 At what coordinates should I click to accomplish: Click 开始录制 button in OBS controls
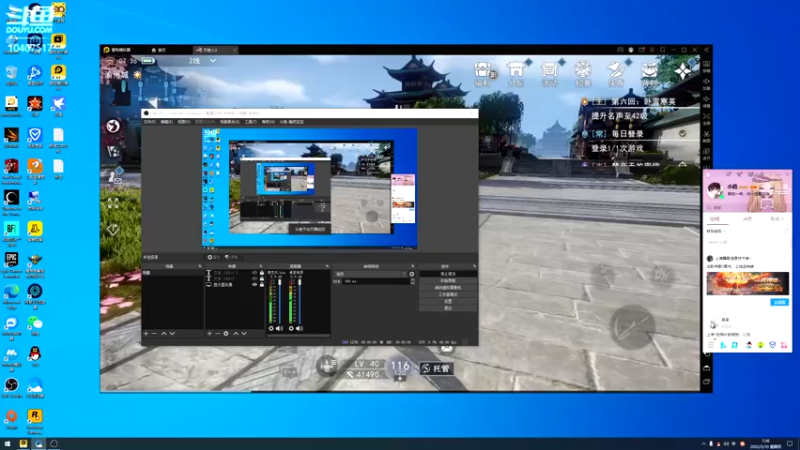coord(448,281)
